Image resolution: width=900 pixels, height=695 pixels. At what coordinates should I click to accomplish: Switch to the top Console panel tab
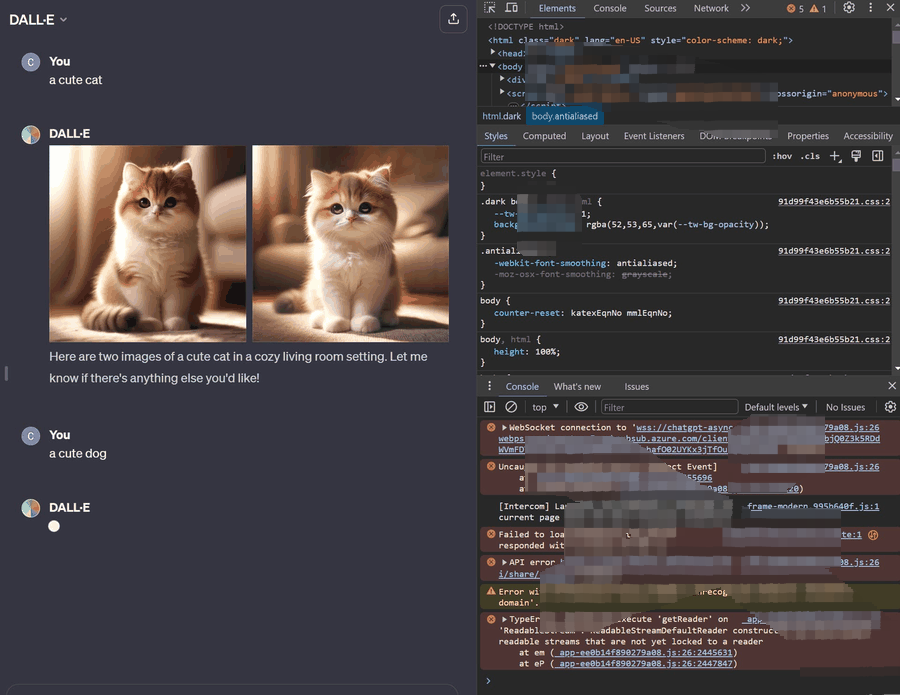(x=610, y=8)
